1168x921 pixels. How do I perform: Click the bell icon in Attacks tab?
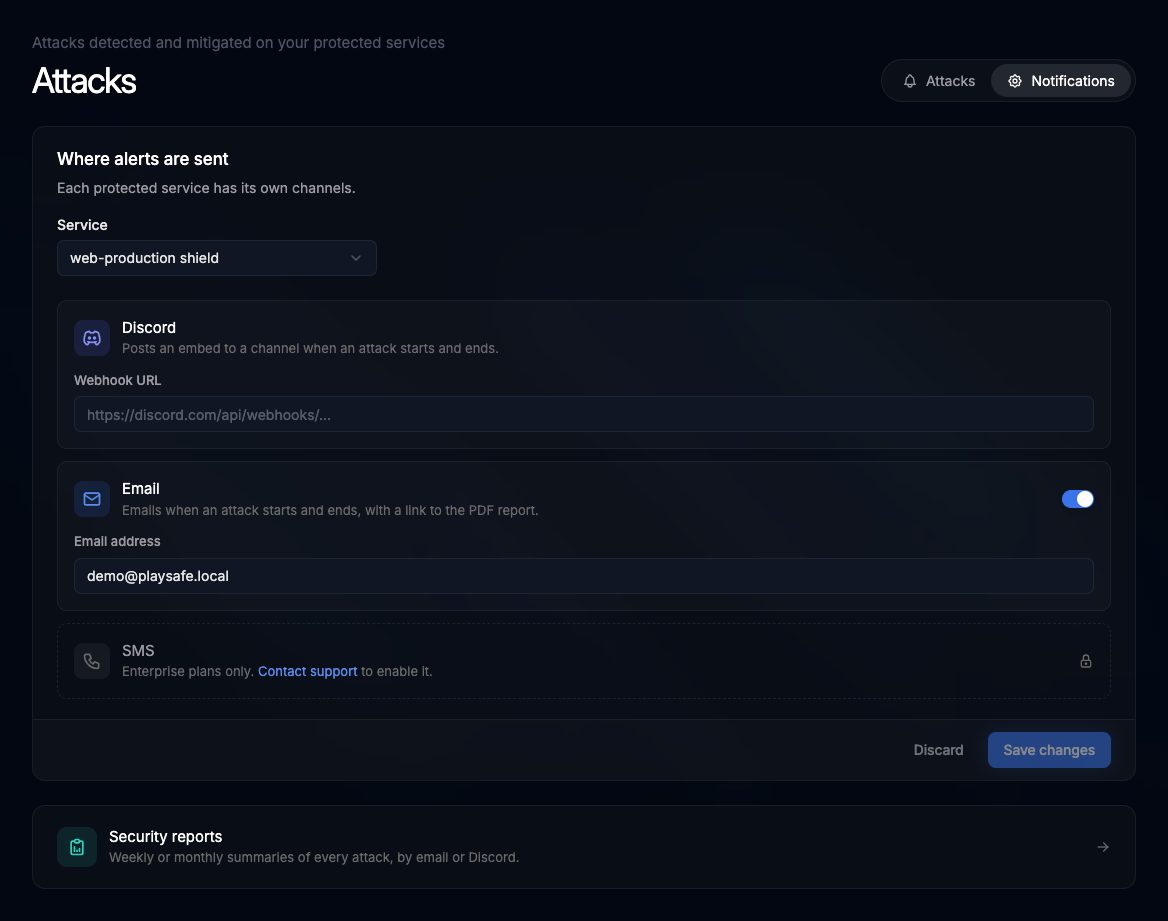click(910, 81)
